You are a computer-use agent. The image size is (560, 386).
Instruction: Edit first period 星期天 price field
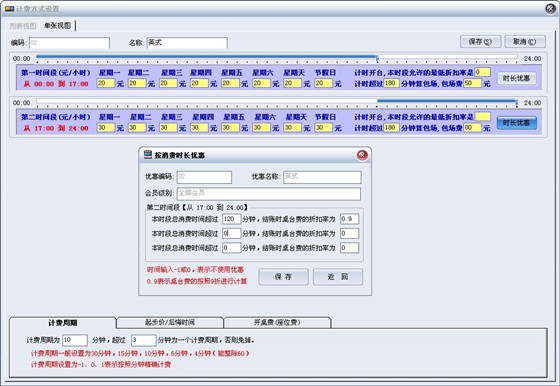292,83
